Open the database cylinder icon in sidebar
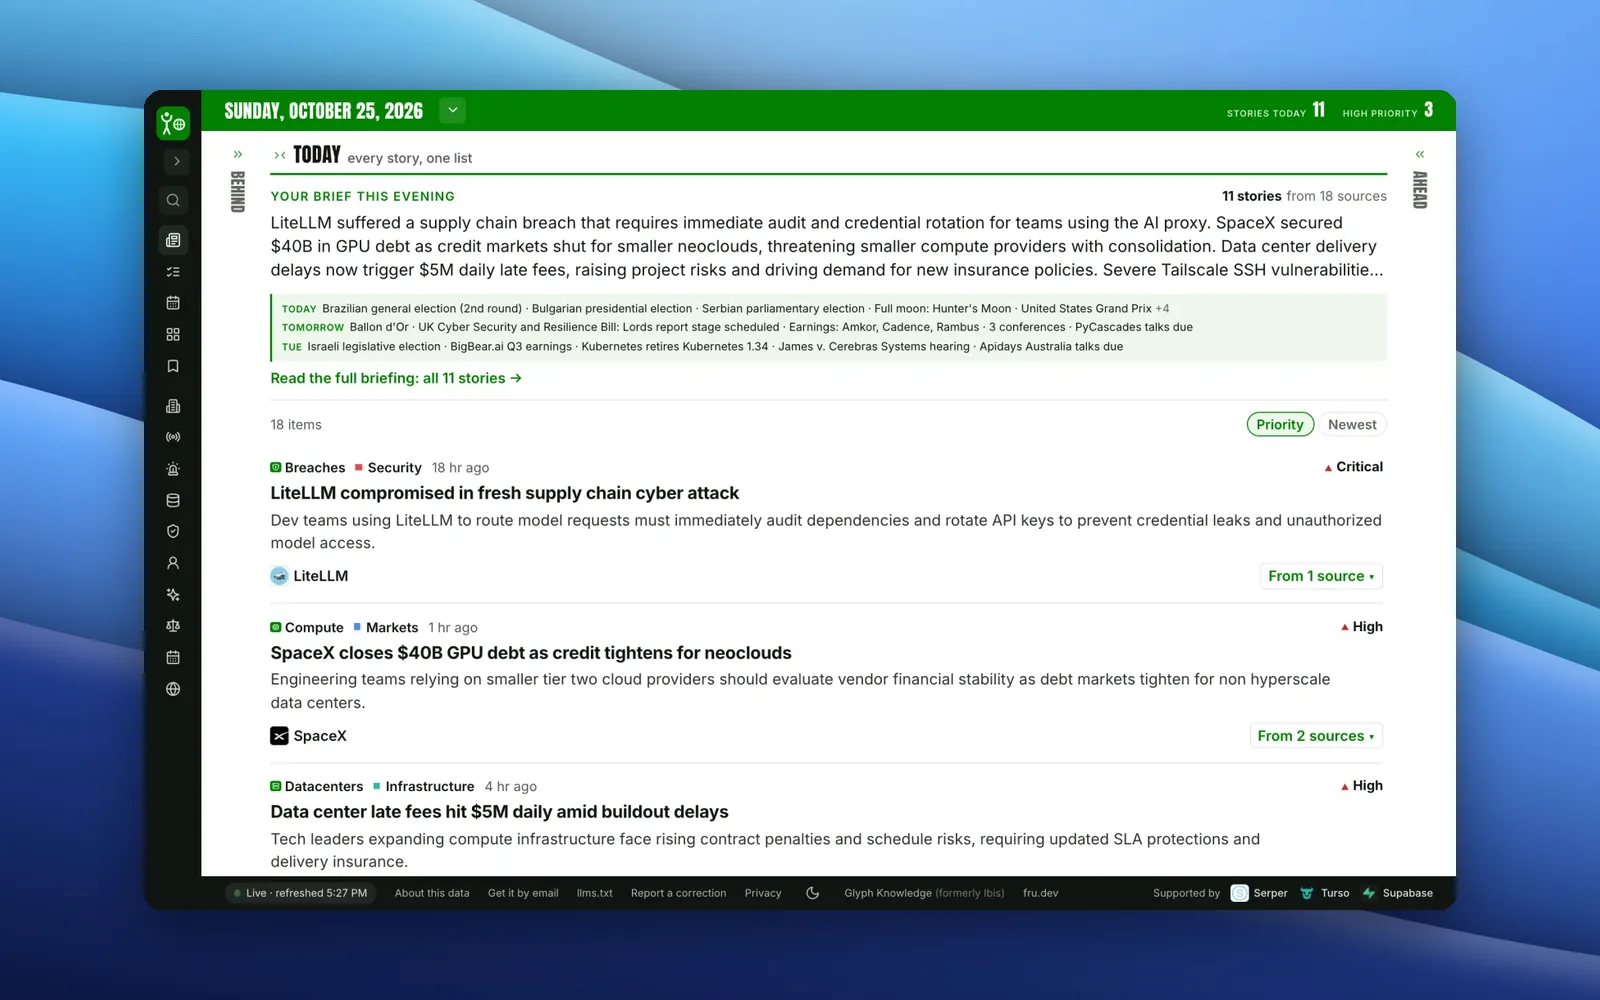Image resolution: width=1600 pixels, height=1000 pixels. click(173, 500)
